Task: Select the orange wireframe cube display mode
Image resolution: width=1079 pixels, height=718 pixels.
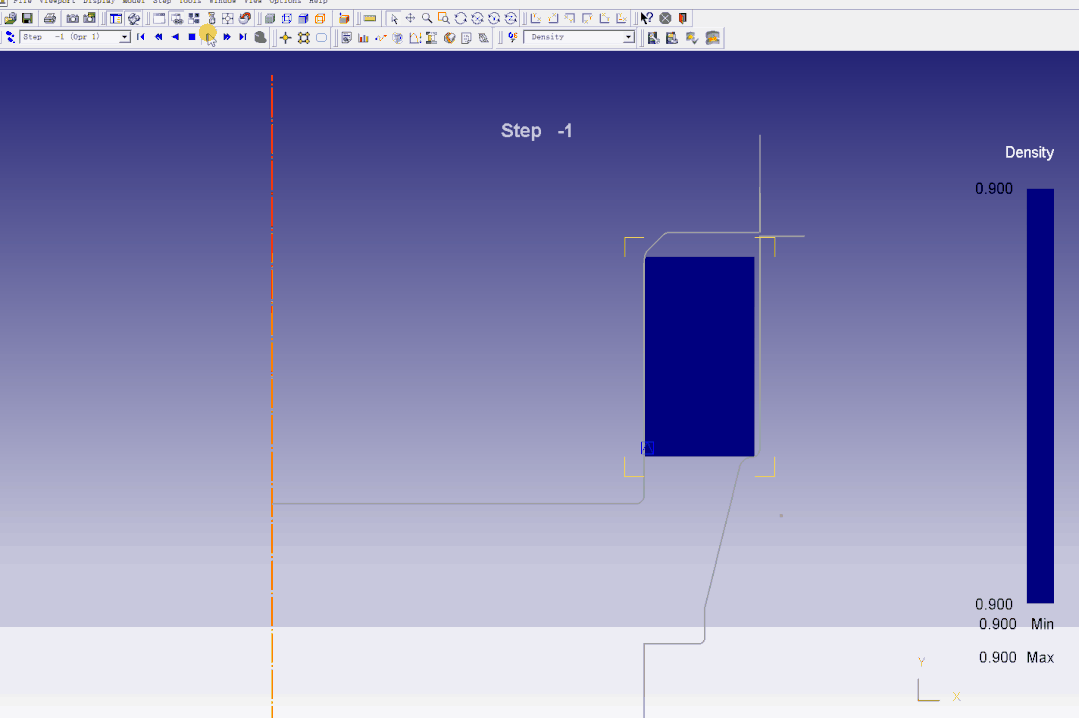Action: (x=320, y=19)
